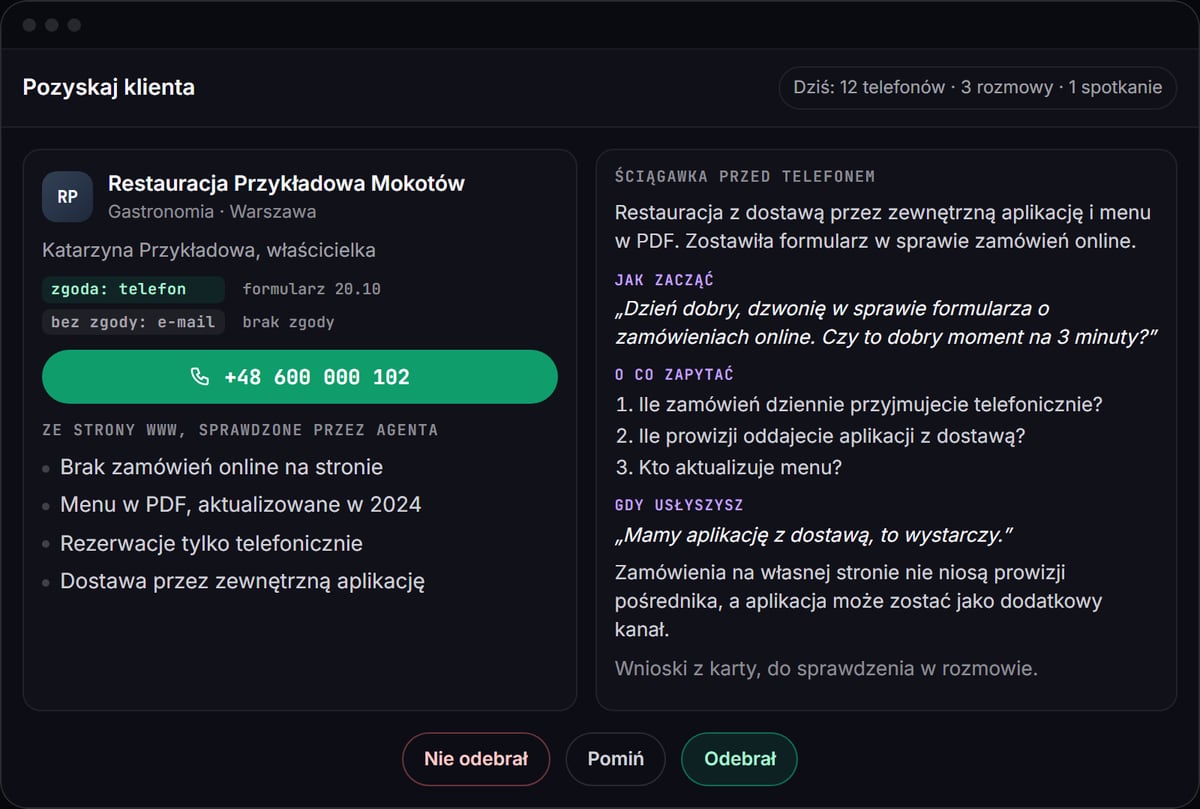Mark the call as "Nie odebrał"
Screen dimensions: 1200x809
coord(476,759)
